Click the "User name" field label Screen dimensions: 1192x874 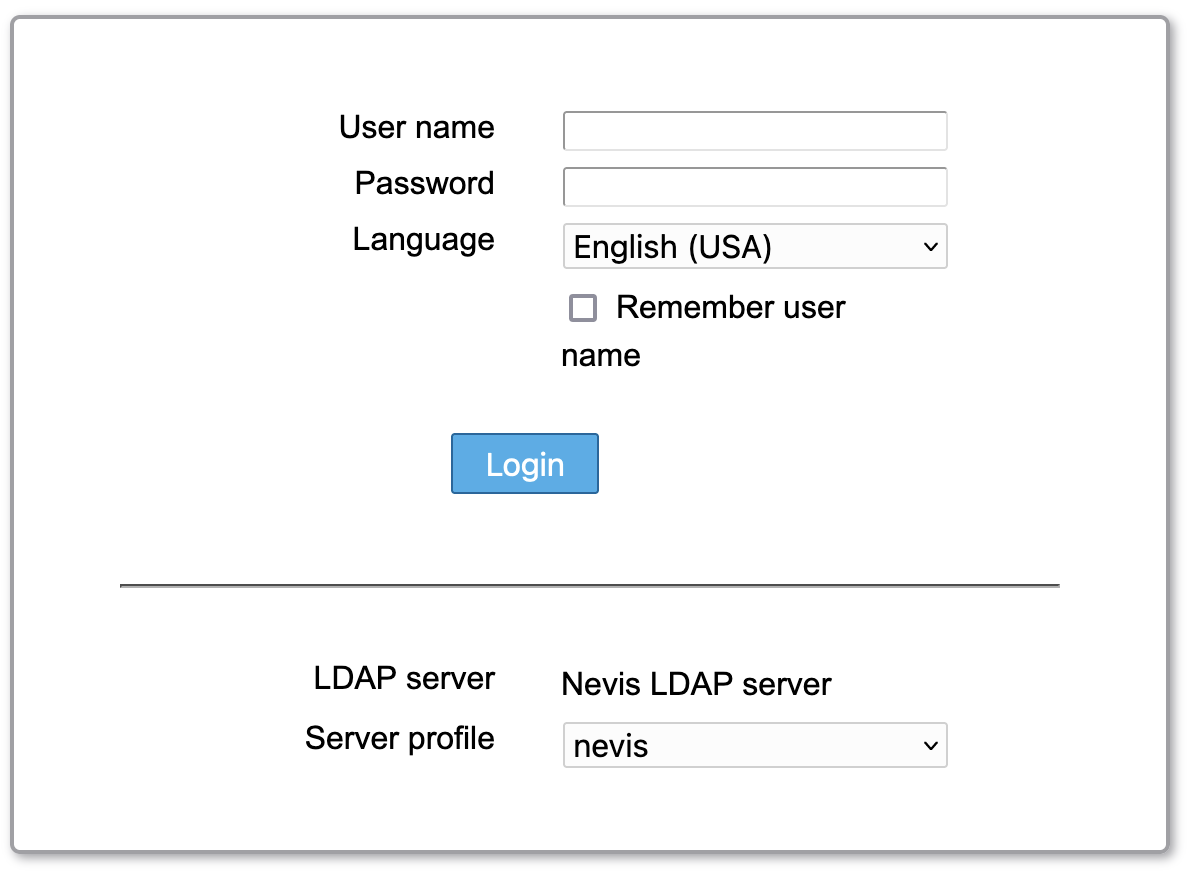pos(416,128)
